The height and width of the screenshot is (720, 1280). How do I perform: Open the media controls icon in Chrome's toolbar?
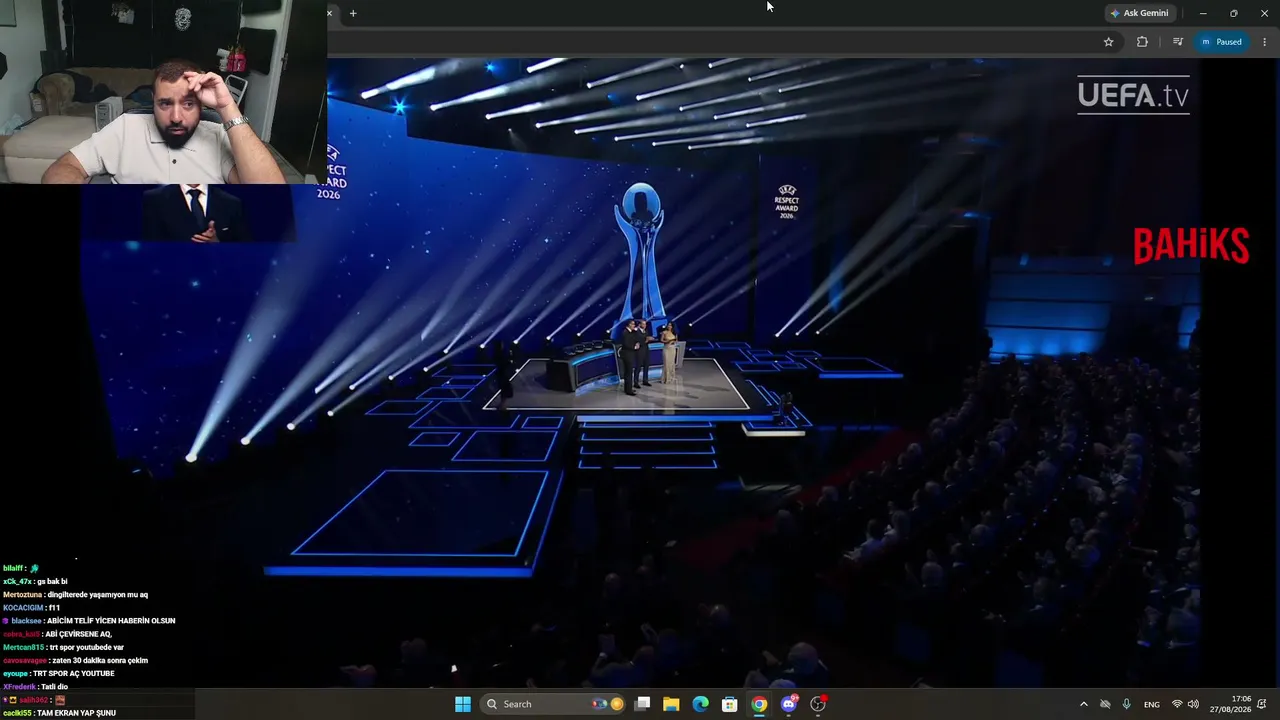[x=1177, y=42]
